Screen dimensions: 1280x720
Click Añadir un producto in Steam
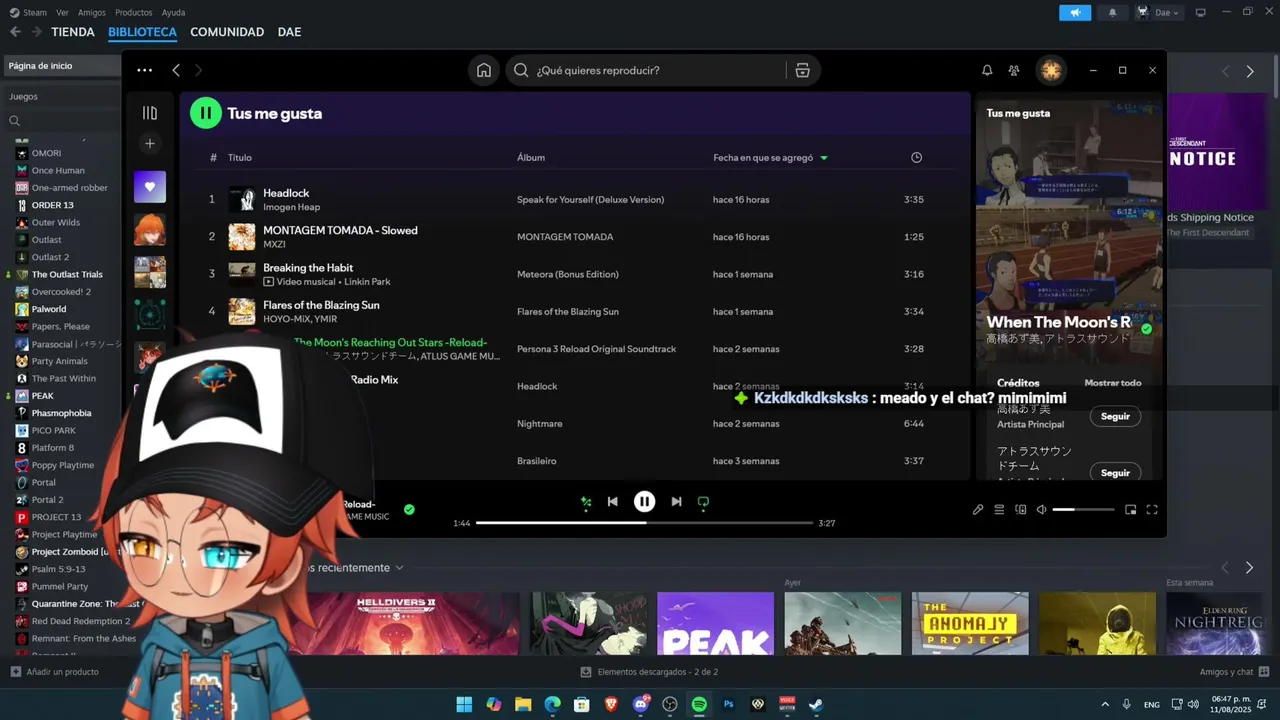click(55, 672)
